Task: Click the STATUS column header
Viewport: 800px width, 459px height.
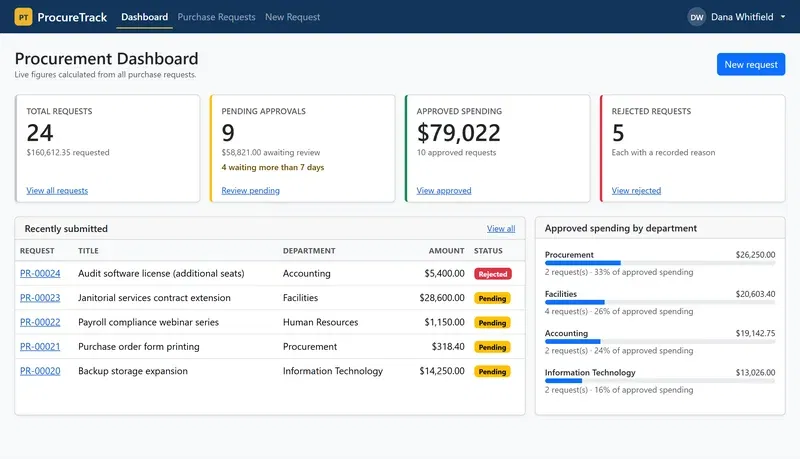Action: click(488, 251)
